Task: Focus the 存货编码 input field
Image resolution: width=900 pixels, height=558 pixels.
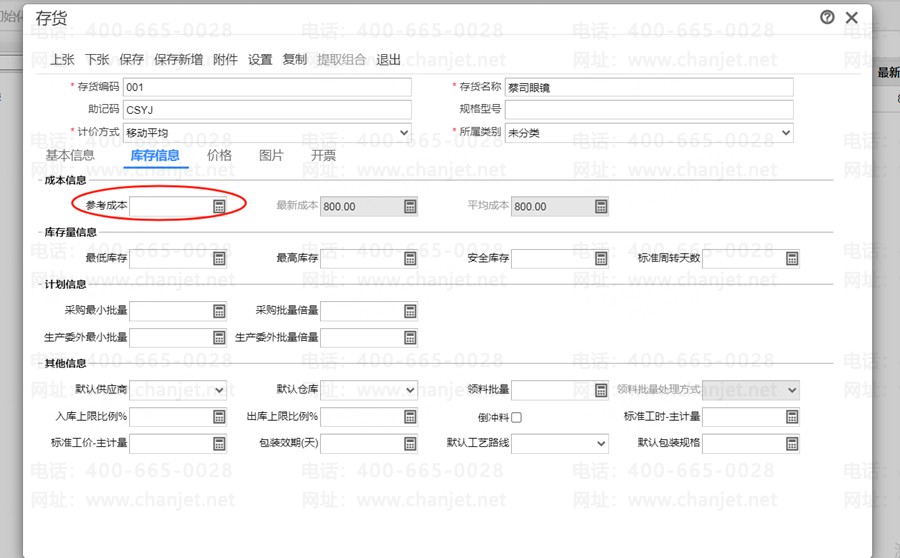Action: 267,87
